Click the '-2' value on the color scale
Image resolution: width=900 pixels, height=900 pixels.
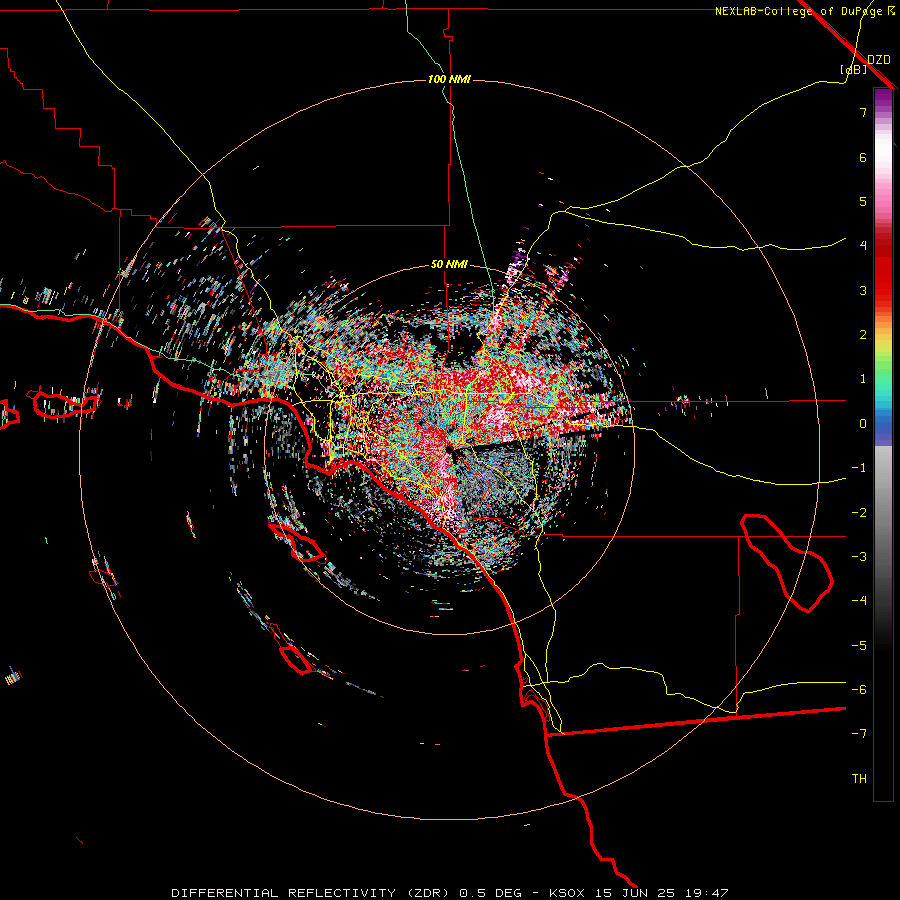(859, 512)
